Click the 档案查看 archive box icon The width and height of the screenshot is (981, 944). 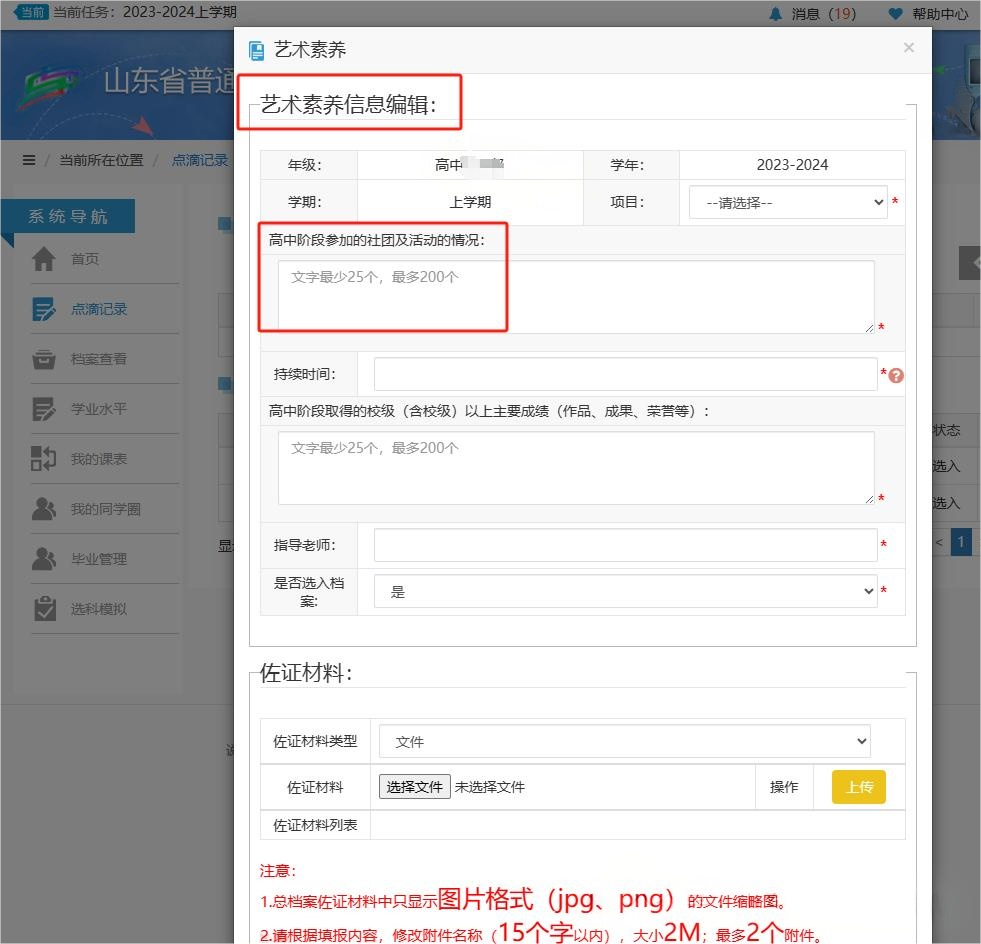point(44,359)
